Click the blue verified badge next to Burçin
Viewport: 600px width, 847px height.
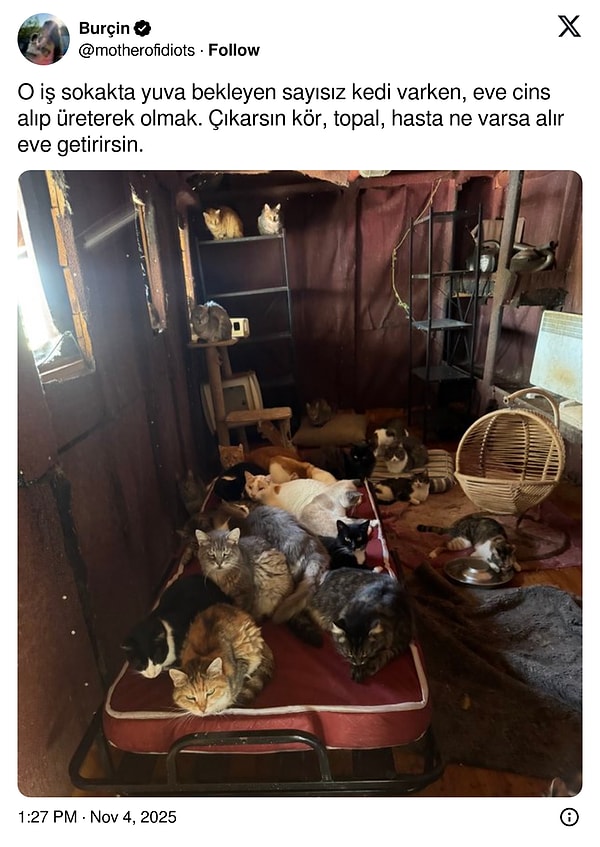tap(143, 28)
